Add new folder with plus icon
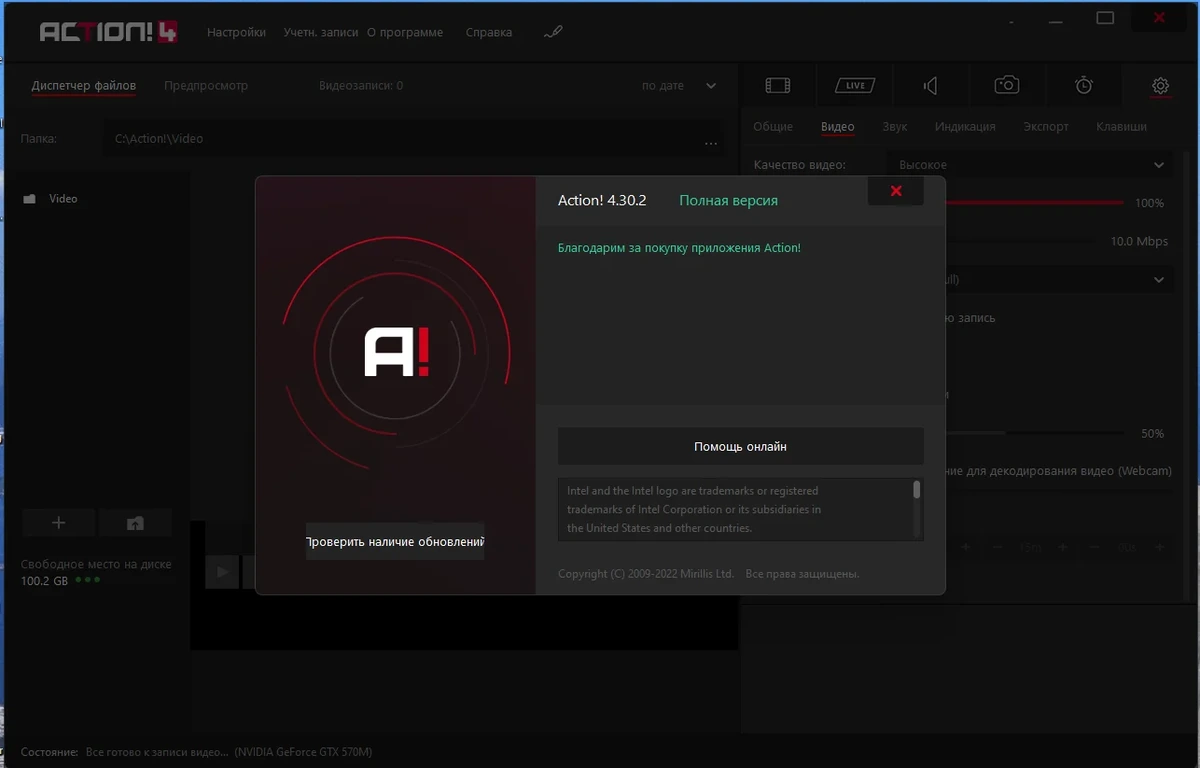The image size is (1200, 768). [58, 522]
